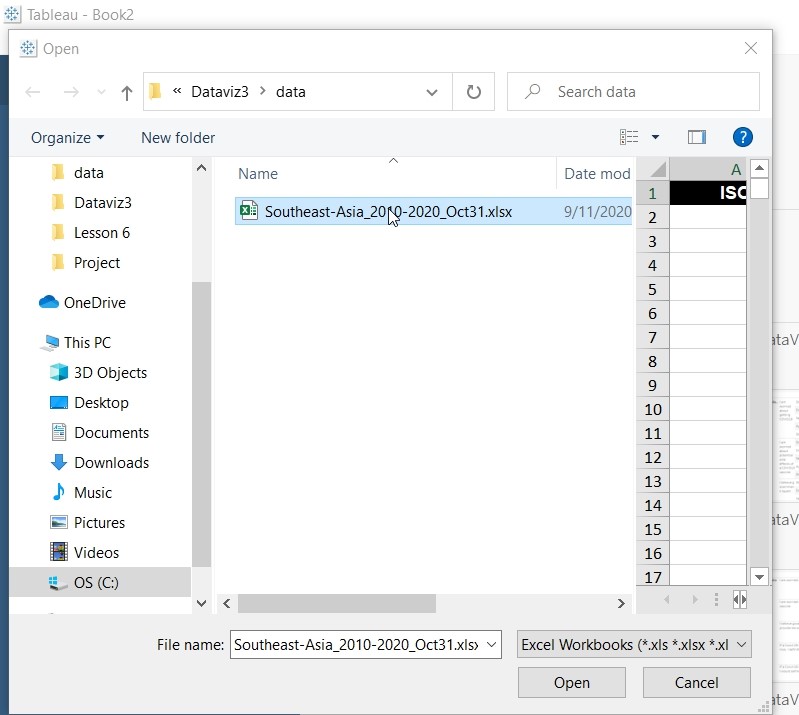Sort files by the Name column

coord(258,174)
